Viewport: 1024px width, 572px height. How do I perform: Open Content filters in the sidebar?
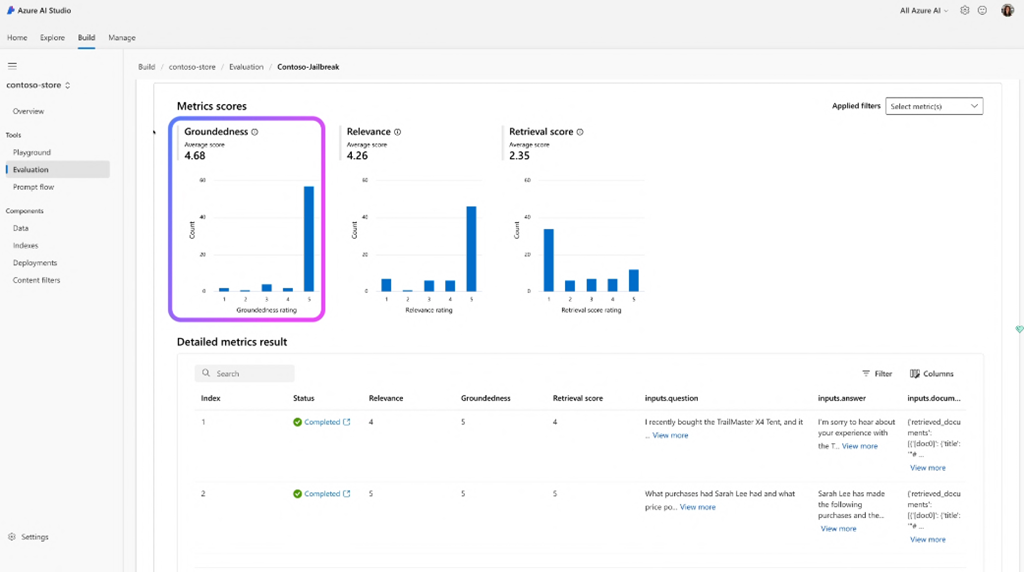[x=36, y=280]
